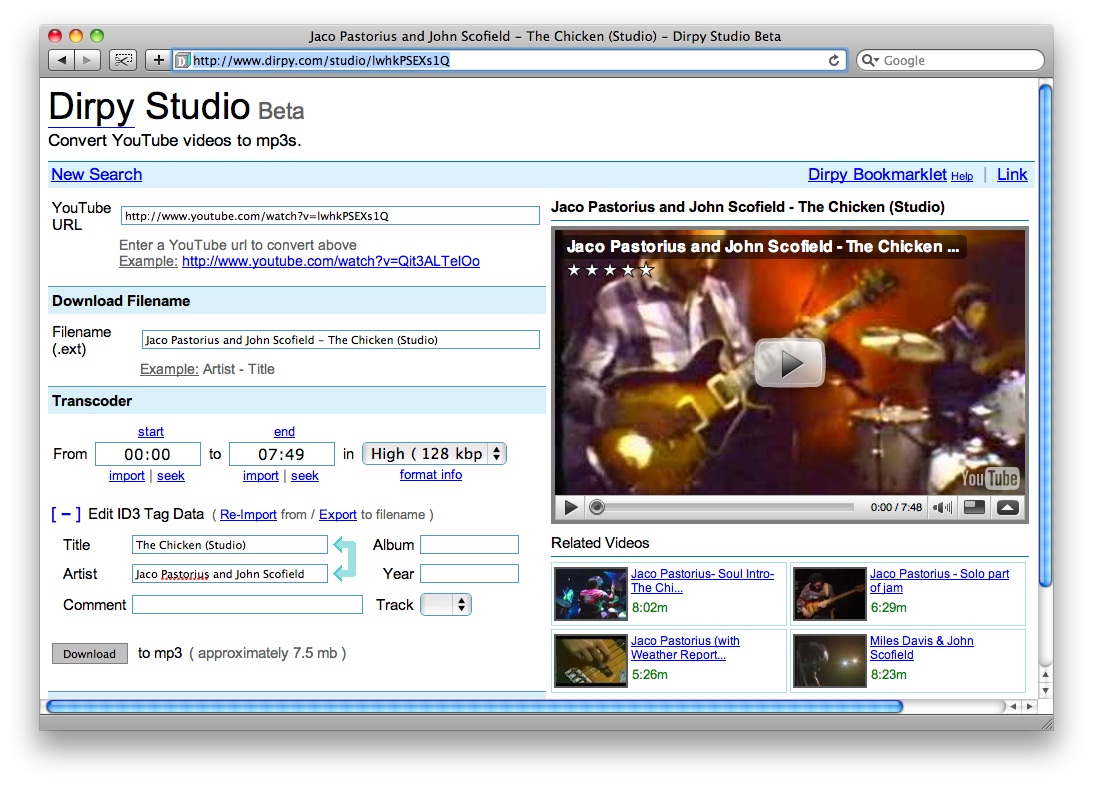Screen dimensions: 1093x785
Task: Mute the video player volume
Action: pyautogui.click(x=942, y=508)
